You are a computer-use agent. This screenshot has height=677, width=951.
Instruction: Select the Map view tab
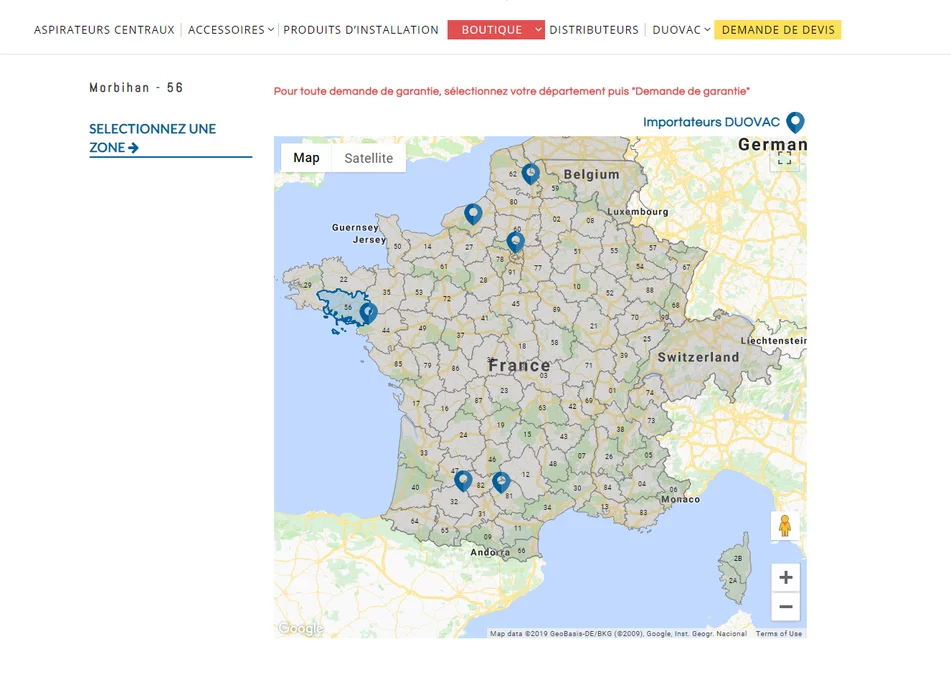pyautogui.click(x=306, y=158)
